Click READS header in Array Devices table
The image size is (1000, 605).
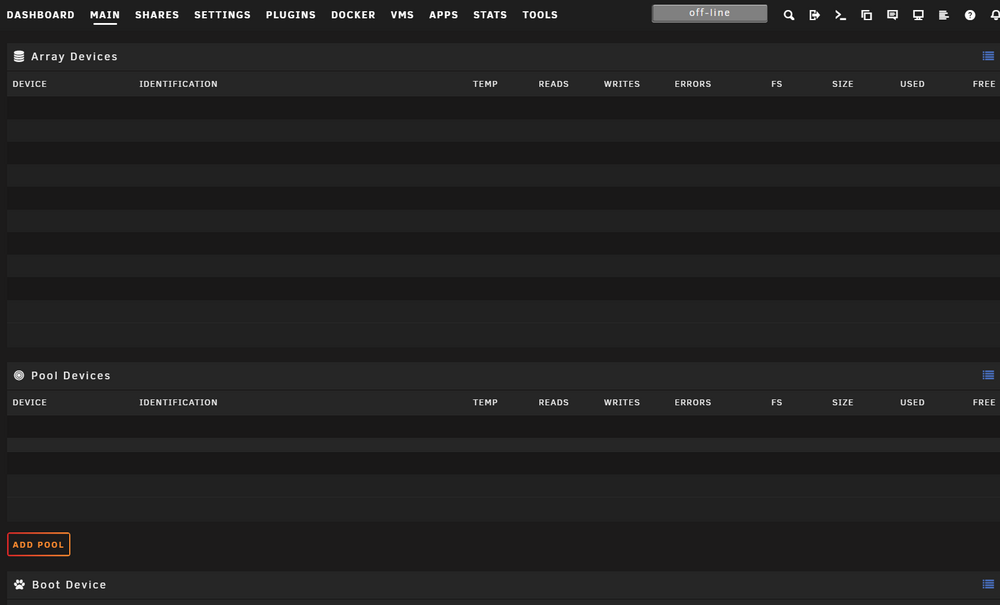tap(554, 84)
